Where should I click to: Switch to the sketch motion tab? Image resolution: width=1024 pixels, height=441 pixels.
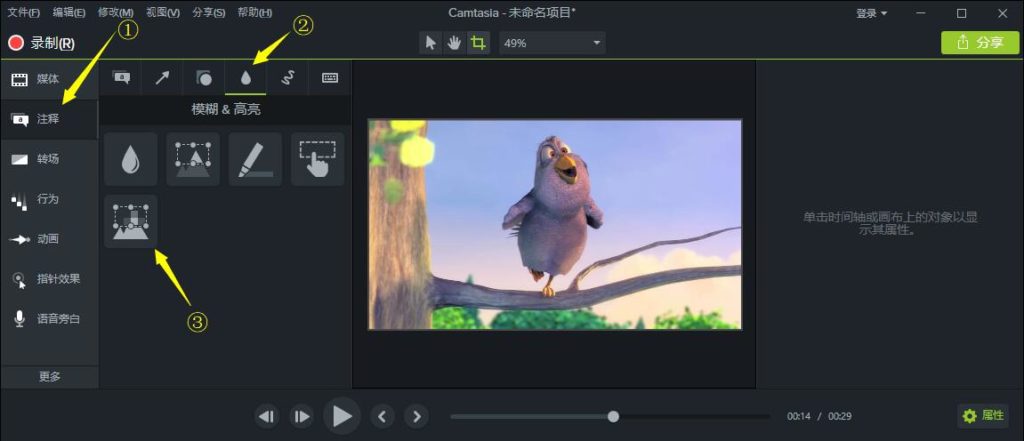tap(287, 78)
